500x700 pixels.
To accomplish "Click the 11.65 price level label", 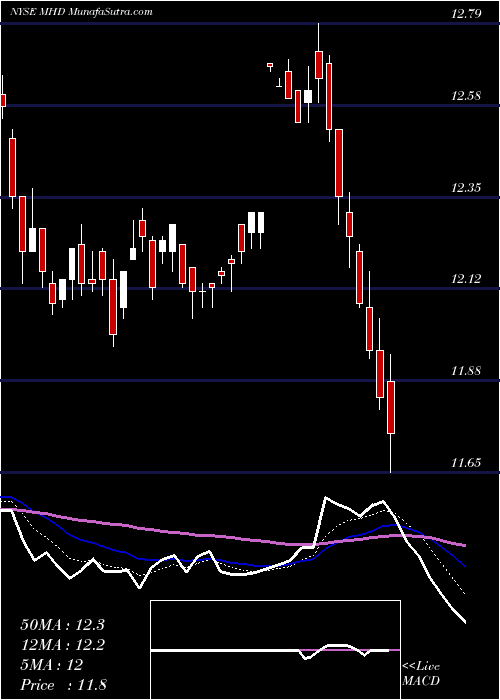I will 466,462.
